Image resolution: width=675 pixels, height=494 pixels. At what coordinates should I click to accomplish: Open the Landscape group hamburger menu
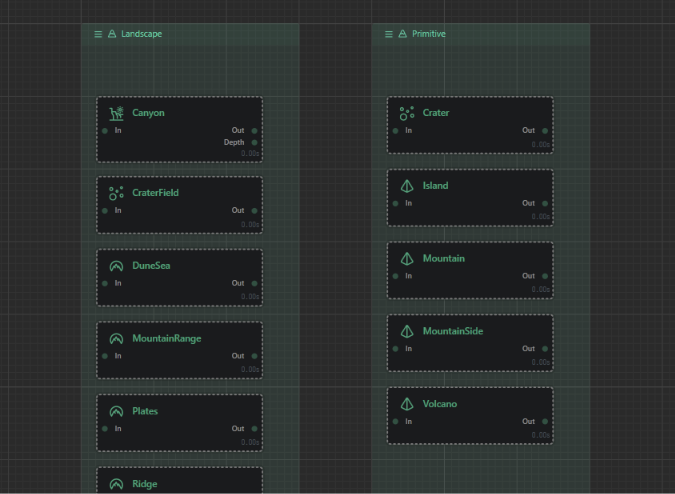[98, 34]
